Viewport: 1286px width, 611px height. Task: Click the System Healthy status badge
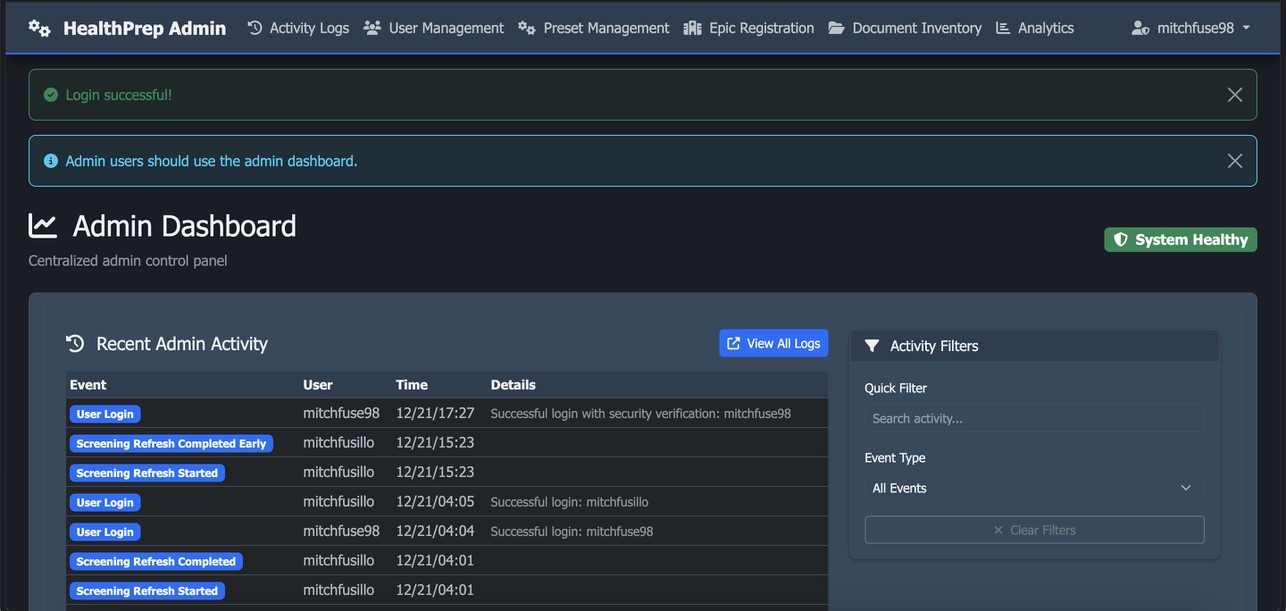(x=1180, y=240)
